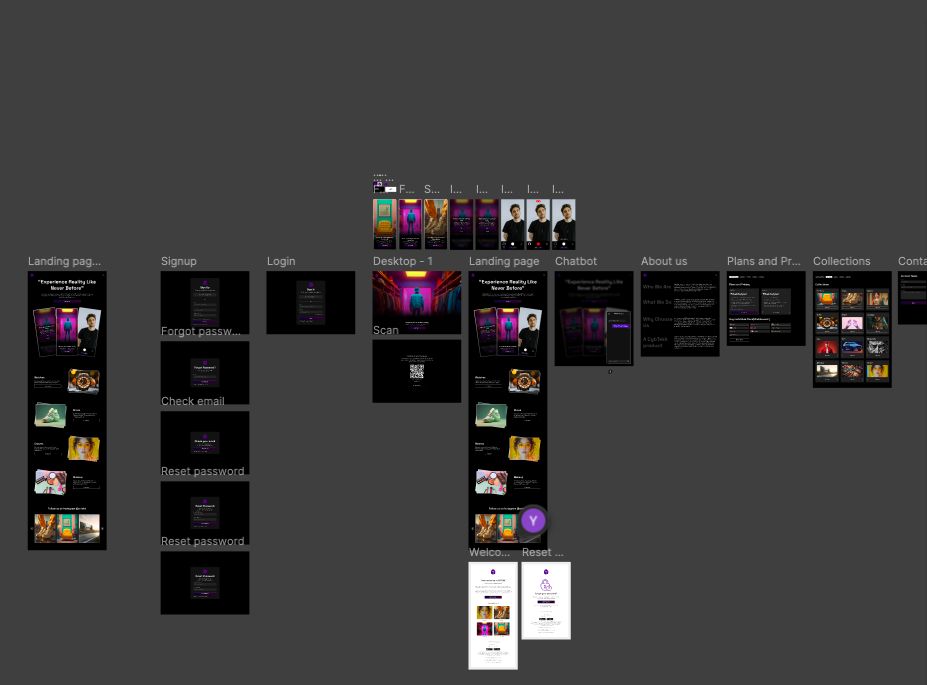Click the man portrait frame with red record button
This screenshot has height=685, width=927.
click(538, 224)
